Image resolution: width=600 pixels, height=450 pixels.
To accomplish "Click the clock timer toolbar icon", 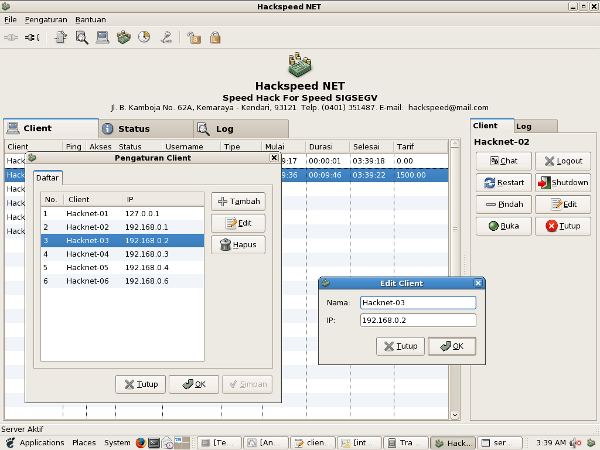I will click(x=144, y=37).
